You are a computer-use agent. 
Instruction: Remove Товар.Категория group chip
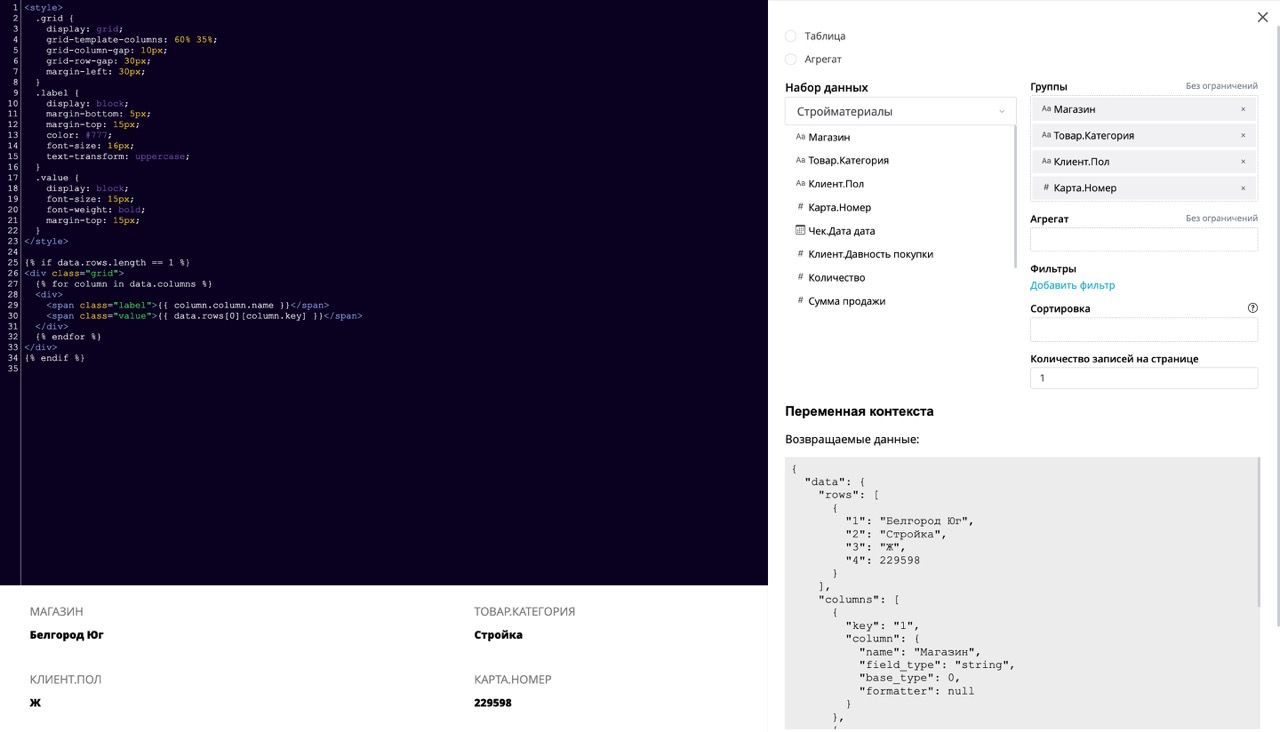click(1243, 135)
